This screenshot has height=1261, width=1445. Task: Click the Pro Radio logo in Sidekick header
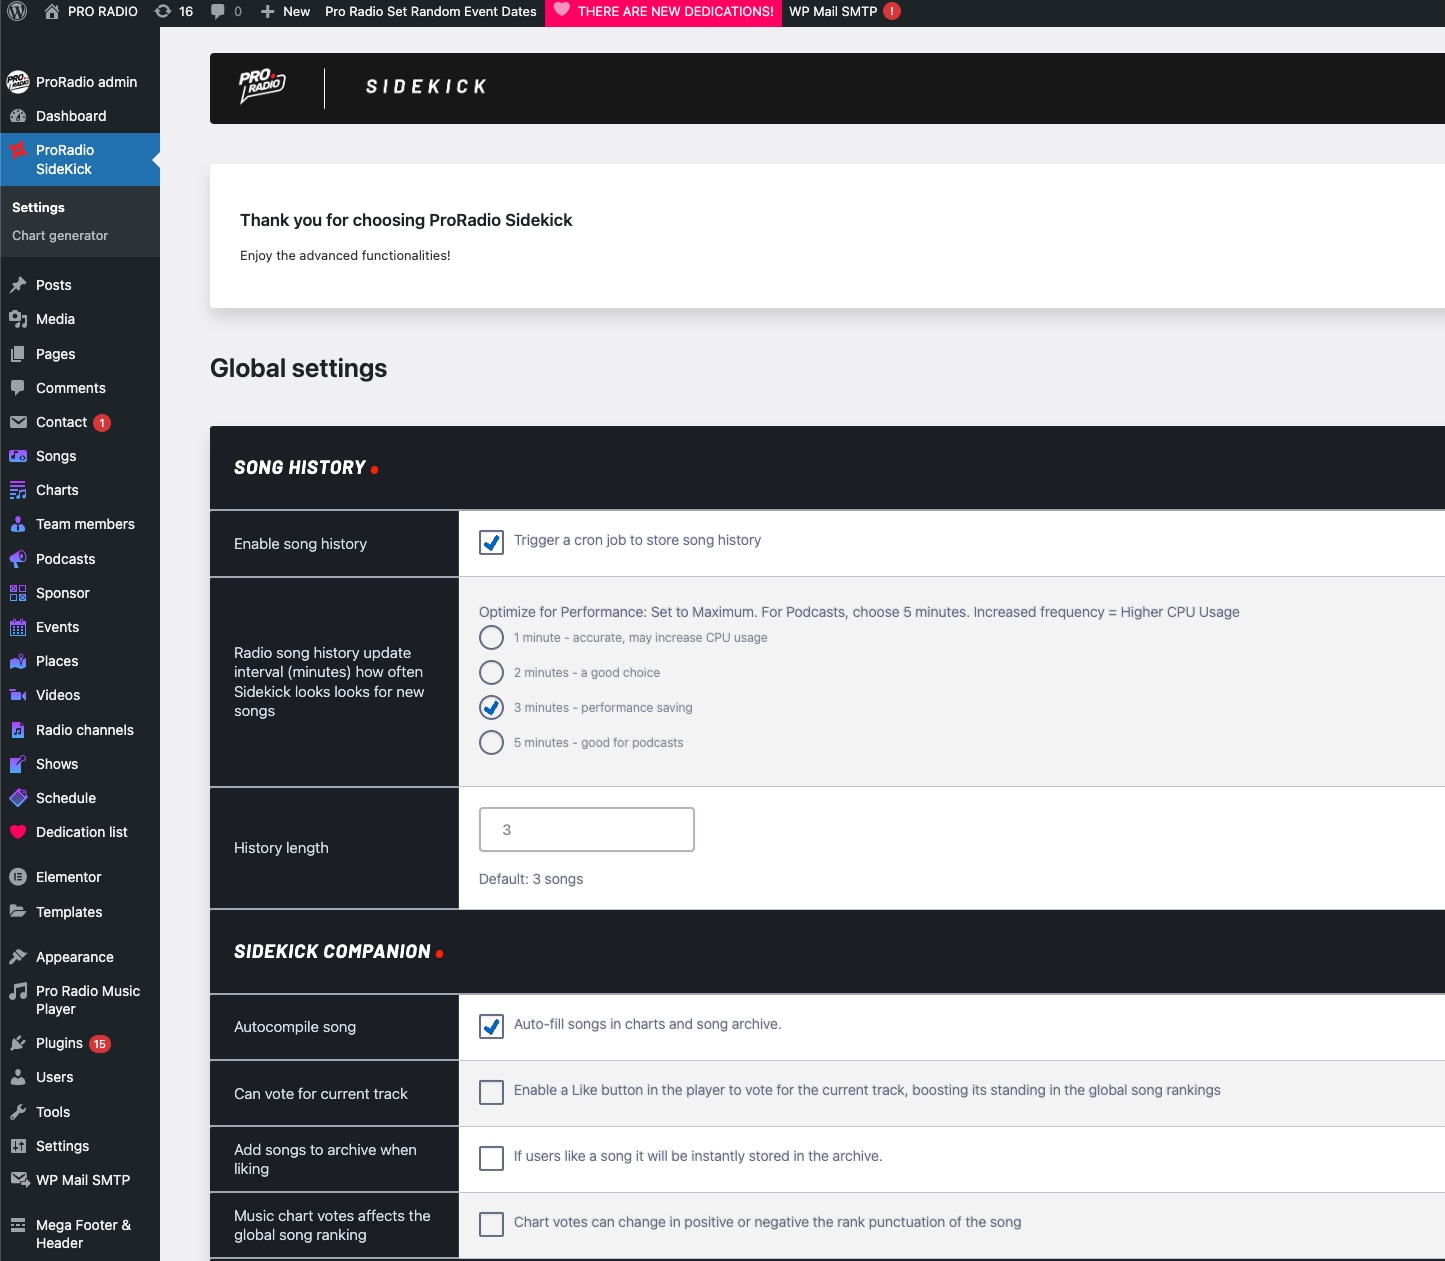(262, 86)
